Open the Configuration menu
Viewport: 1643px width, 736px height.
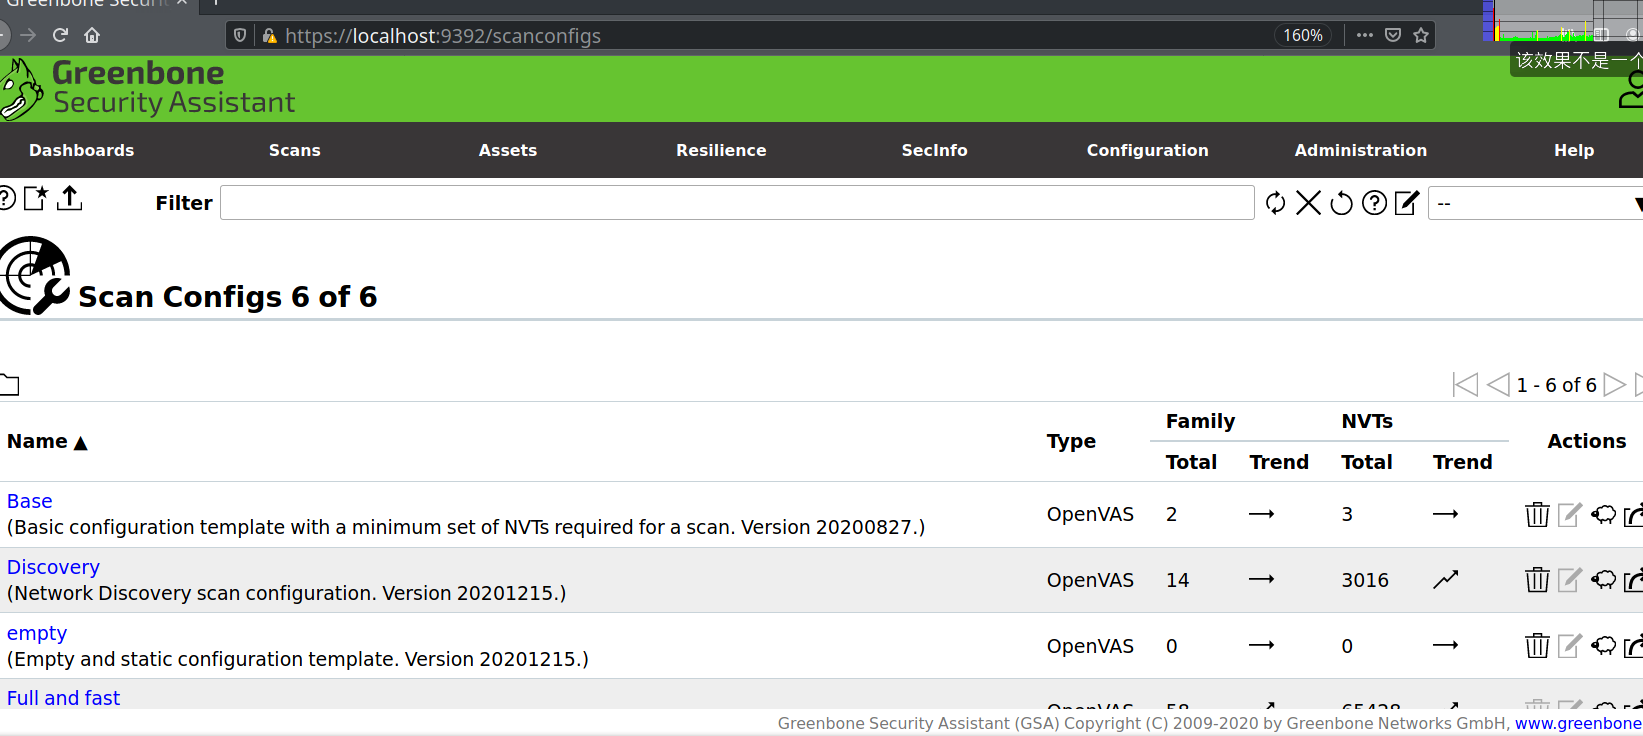[1148, 150]
